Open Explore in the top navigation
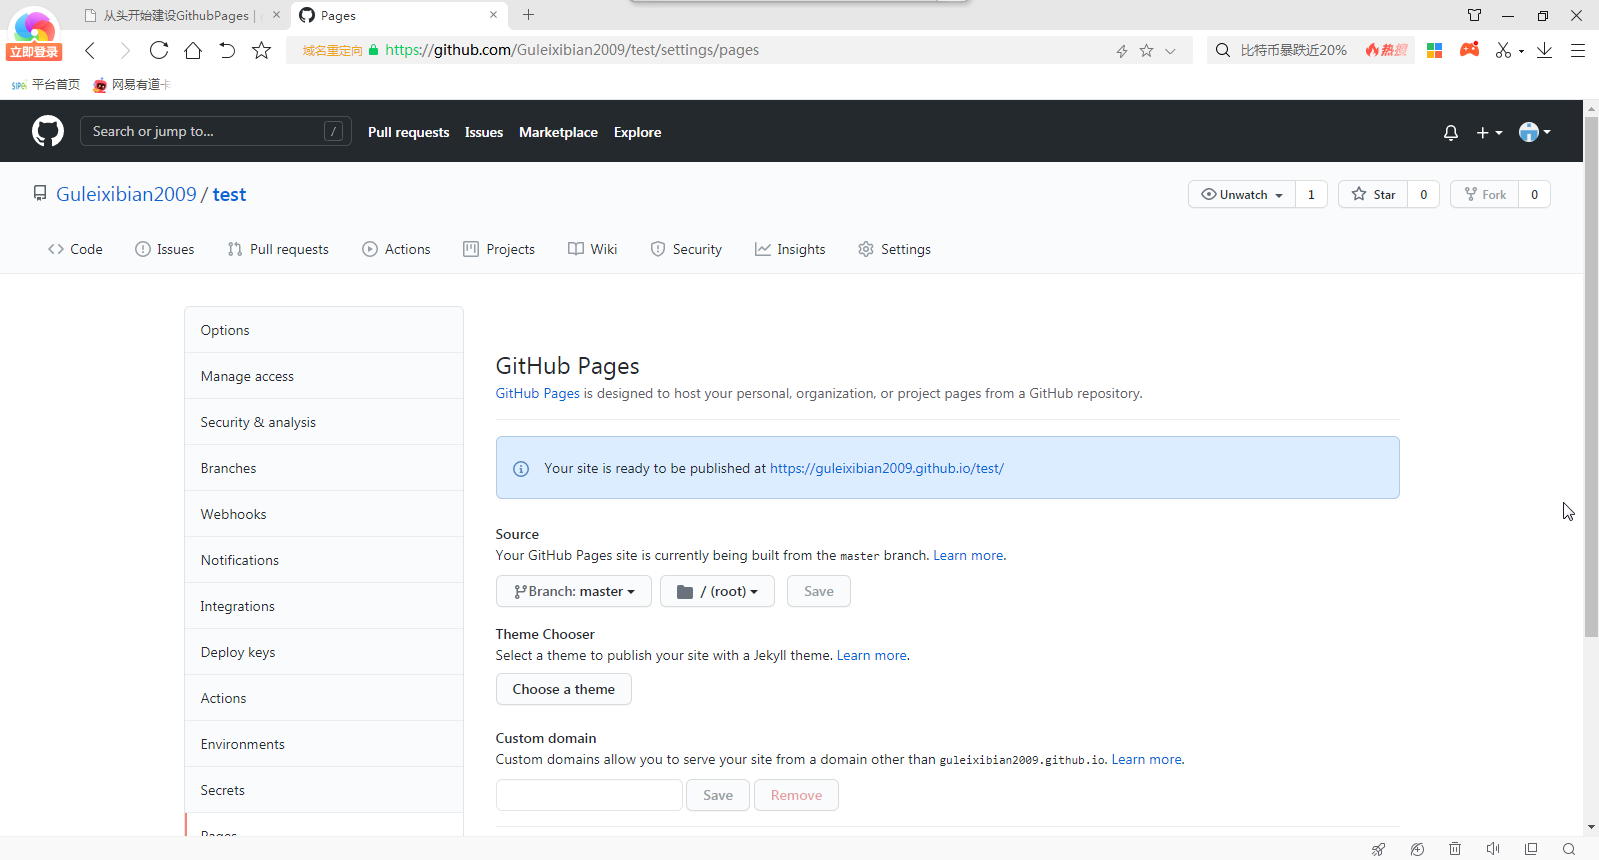 pos(637,132)
